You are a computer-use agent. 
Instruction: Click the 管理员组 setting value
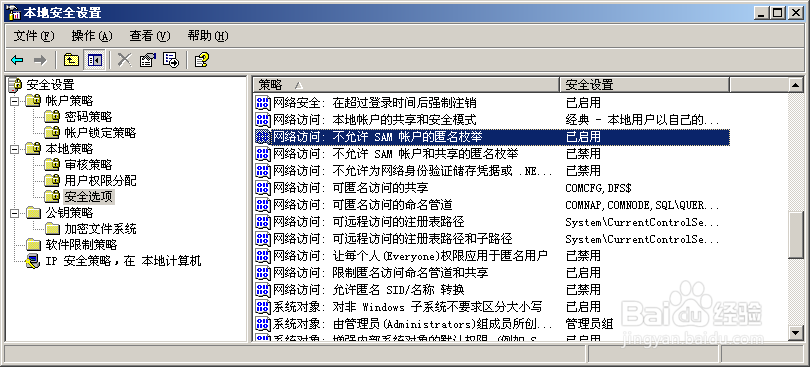pos(589,324)
